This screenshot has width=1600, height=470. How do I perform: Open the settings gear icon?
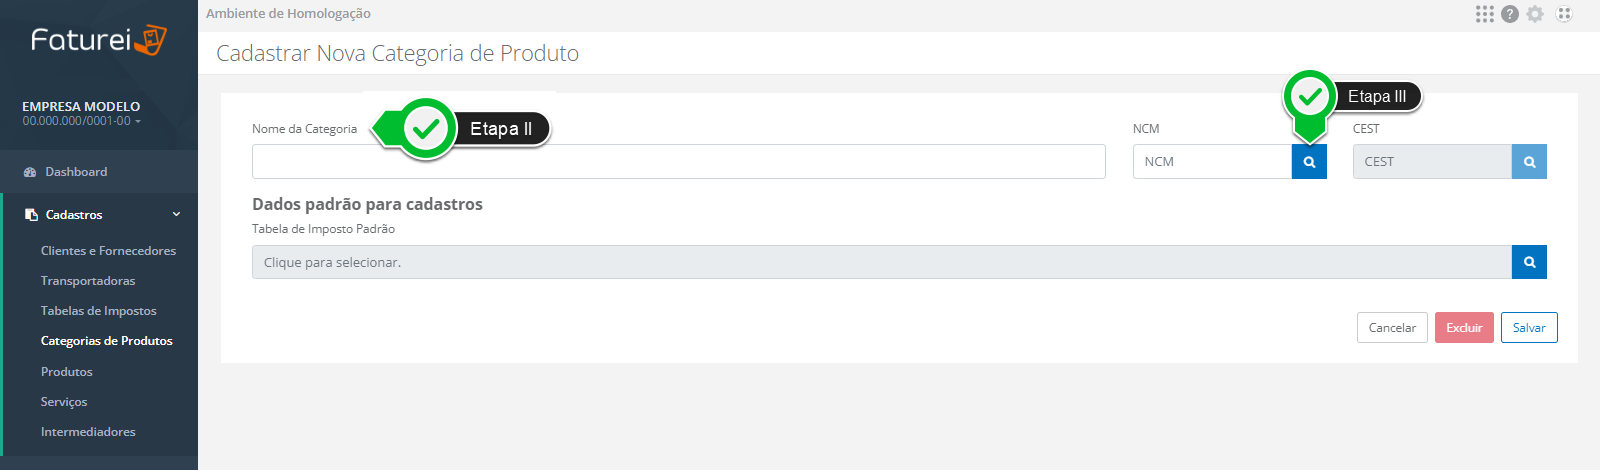point(1535,14)
